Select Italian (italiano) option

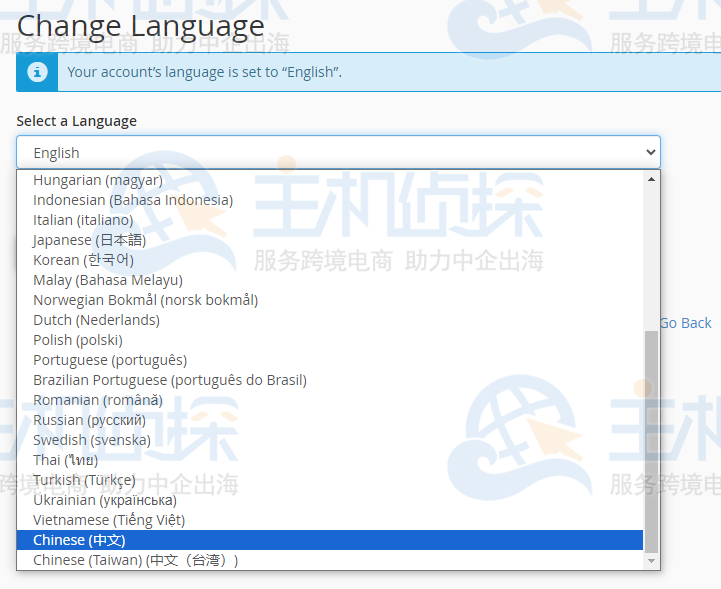point(330,220)
